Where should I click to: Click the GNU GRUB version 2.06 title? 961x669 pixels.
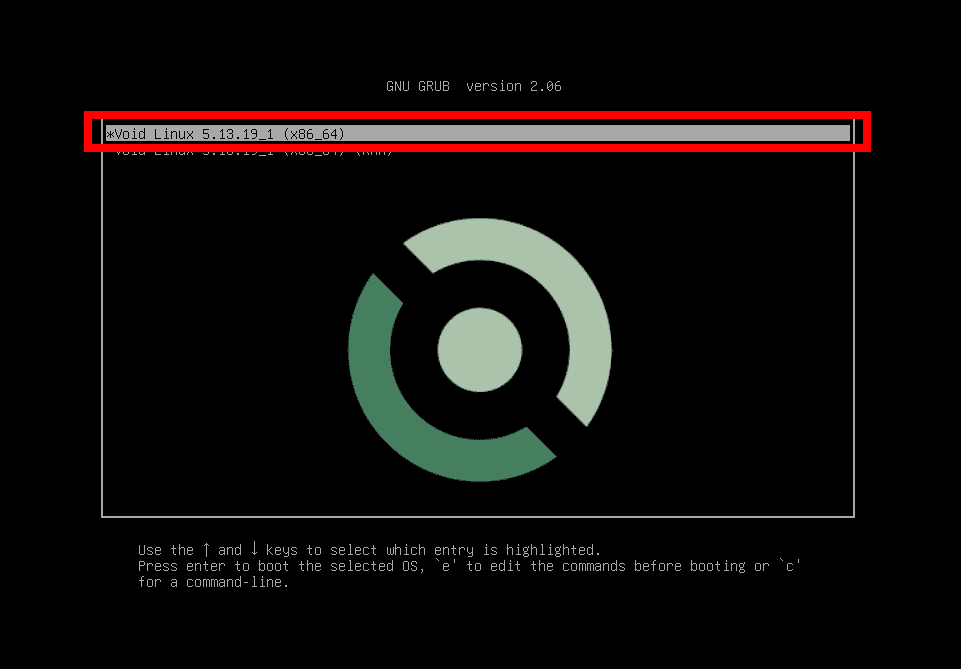[x=474, y=86]
